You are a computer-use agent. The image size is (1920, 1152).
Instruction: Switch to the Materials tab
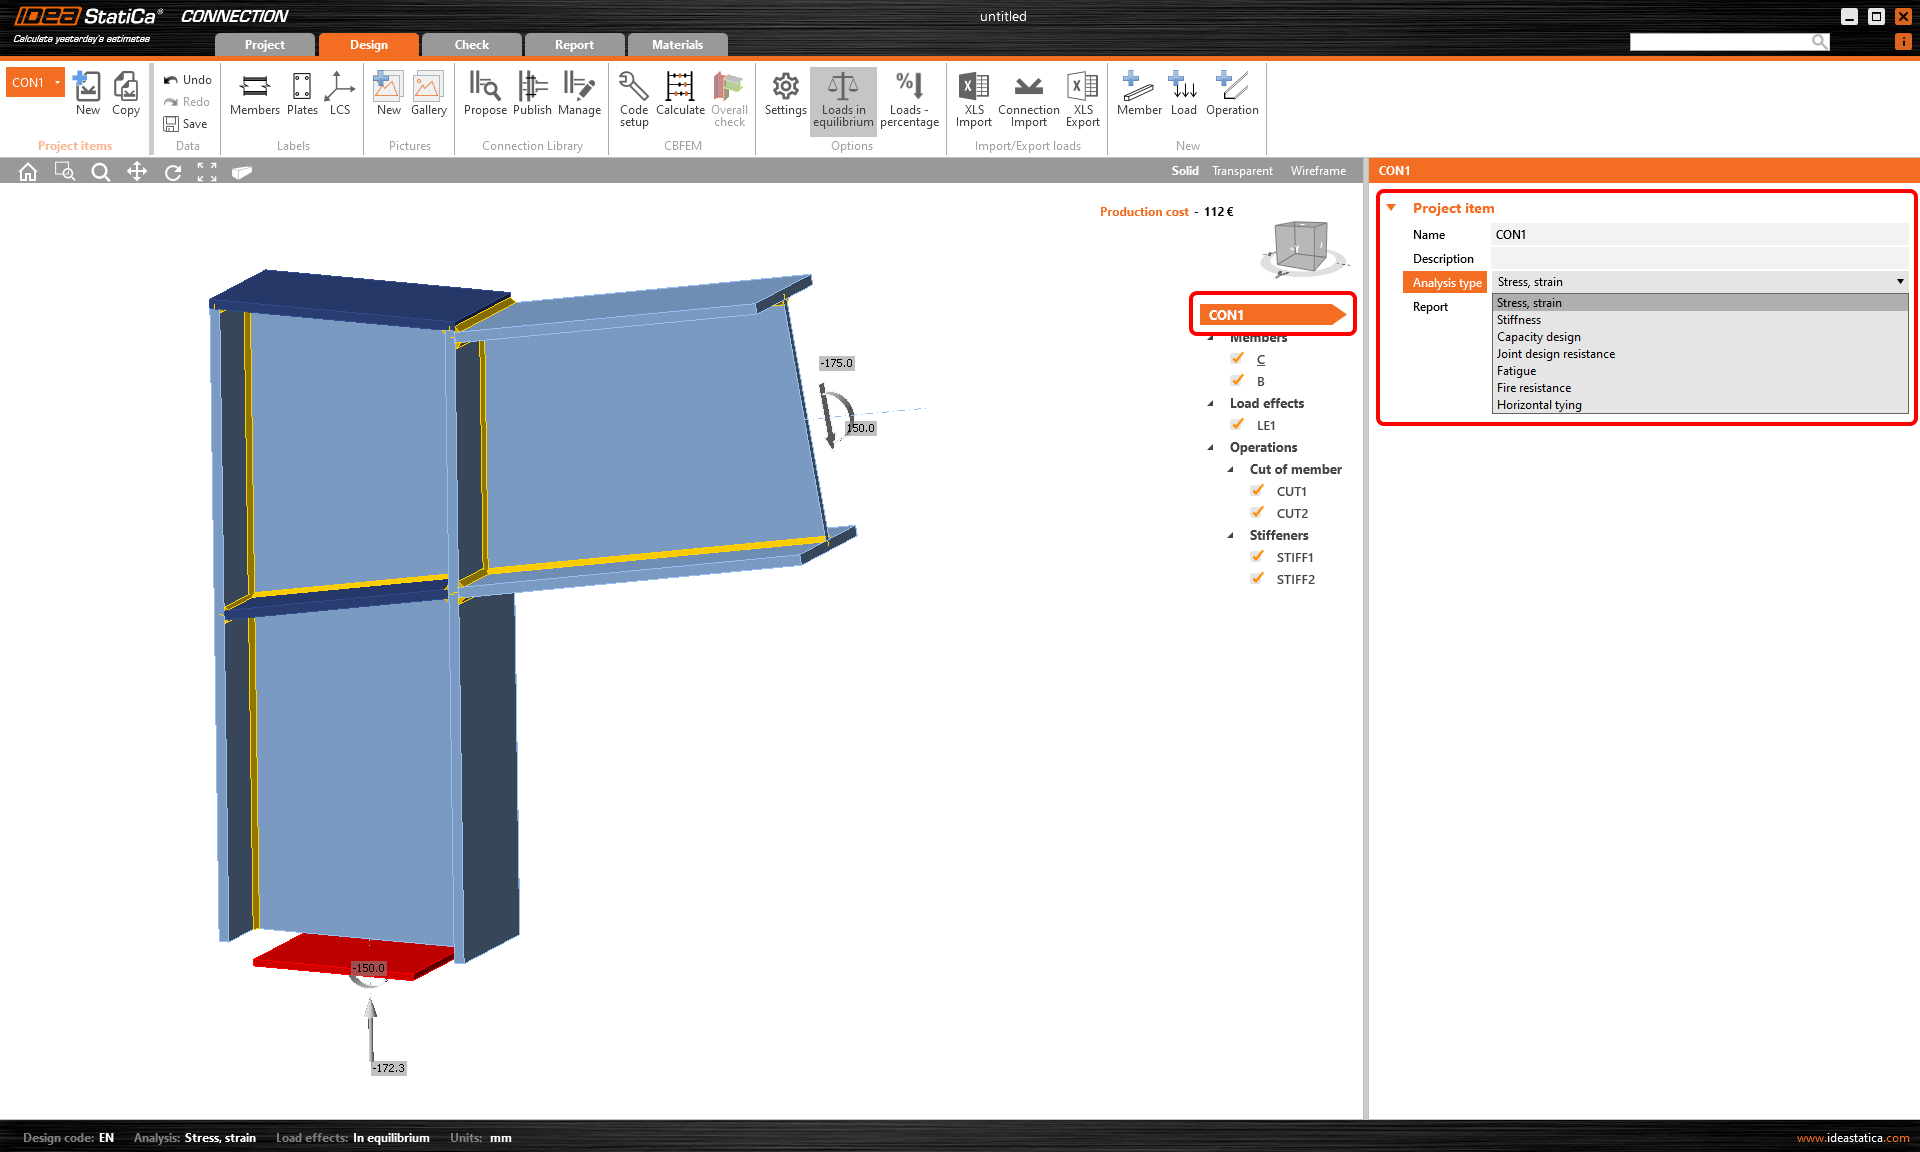(675, 44)
